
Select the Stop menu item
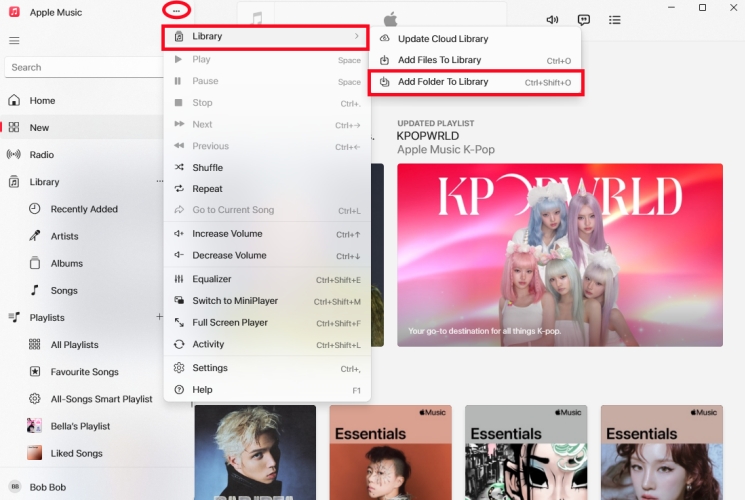(267, 103)
